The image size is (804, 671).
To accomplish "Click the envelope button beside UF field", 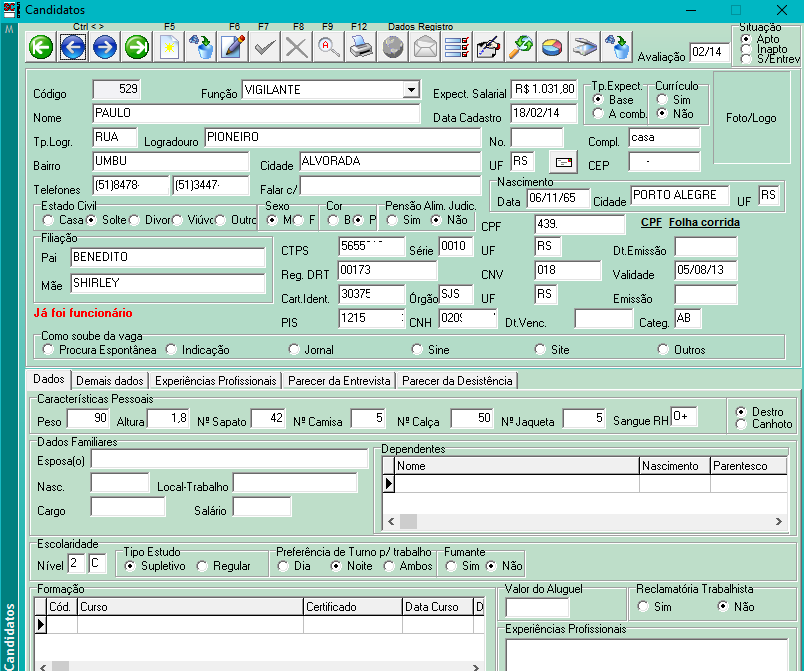I will point(564,162).
